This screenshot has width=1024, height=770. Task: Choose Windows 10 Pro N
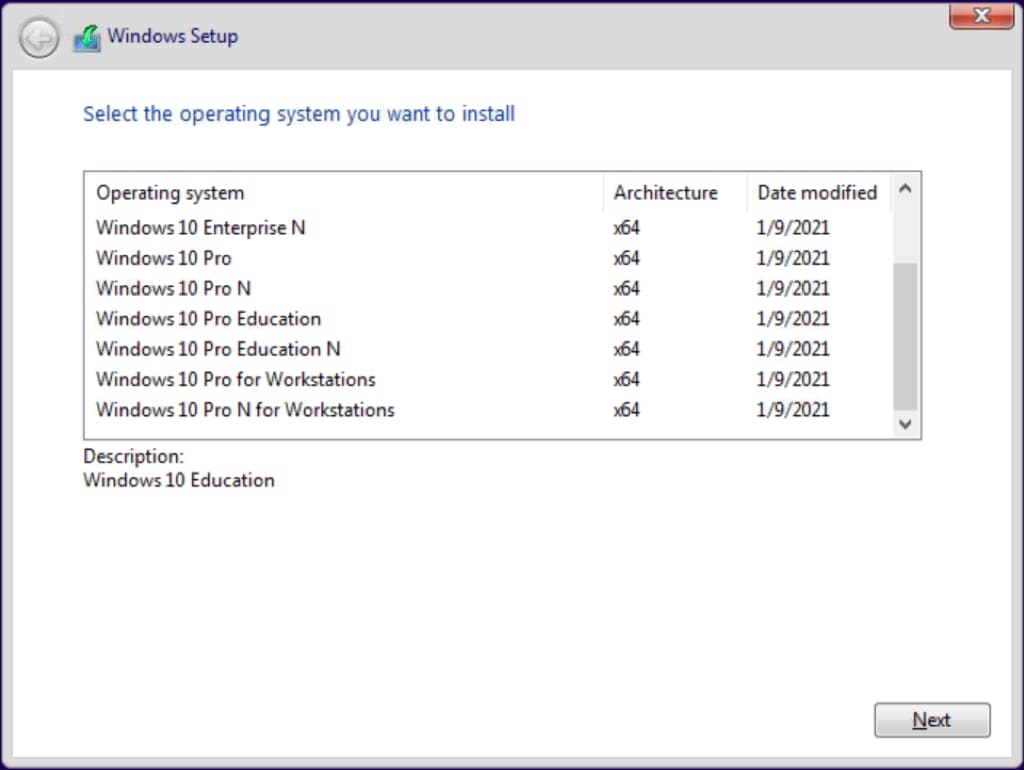(173, 289)
